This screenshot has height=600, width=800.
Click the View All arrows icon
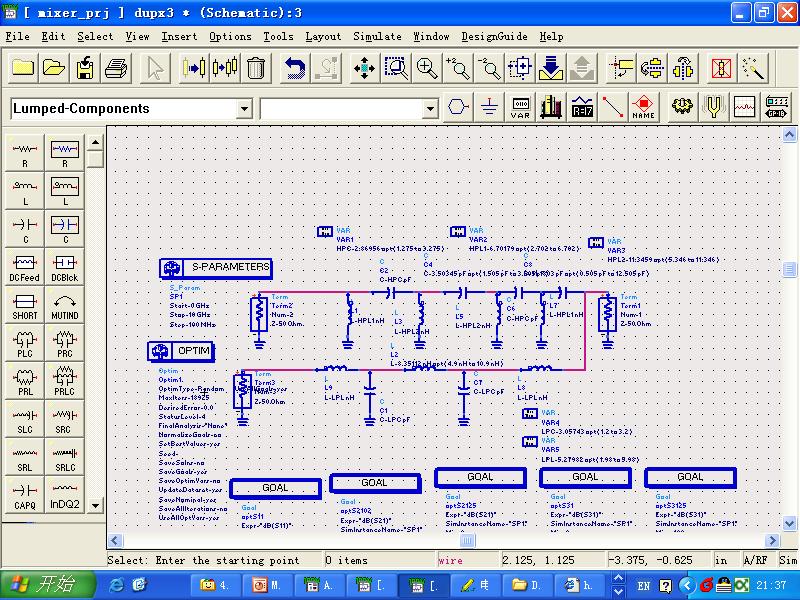(x=364, y=68)
